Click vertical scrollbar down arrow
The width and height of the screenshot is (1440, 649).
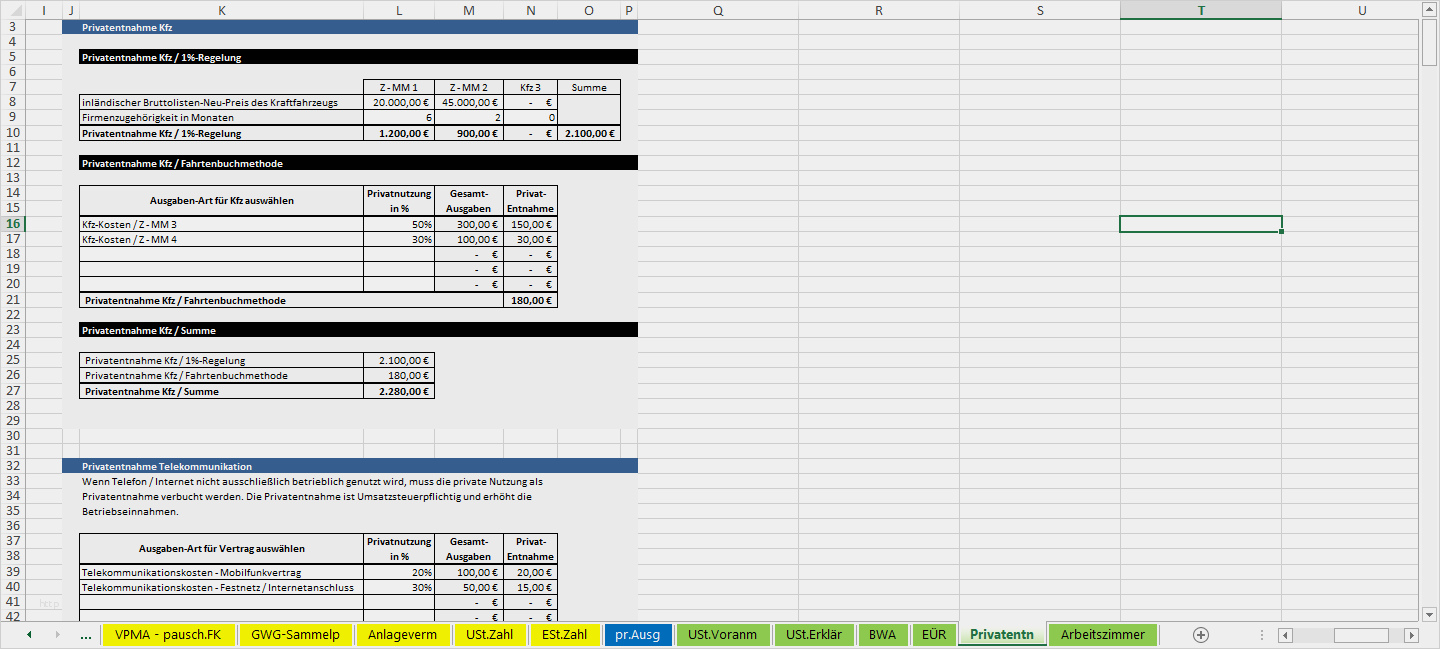tap(1430, 614)
